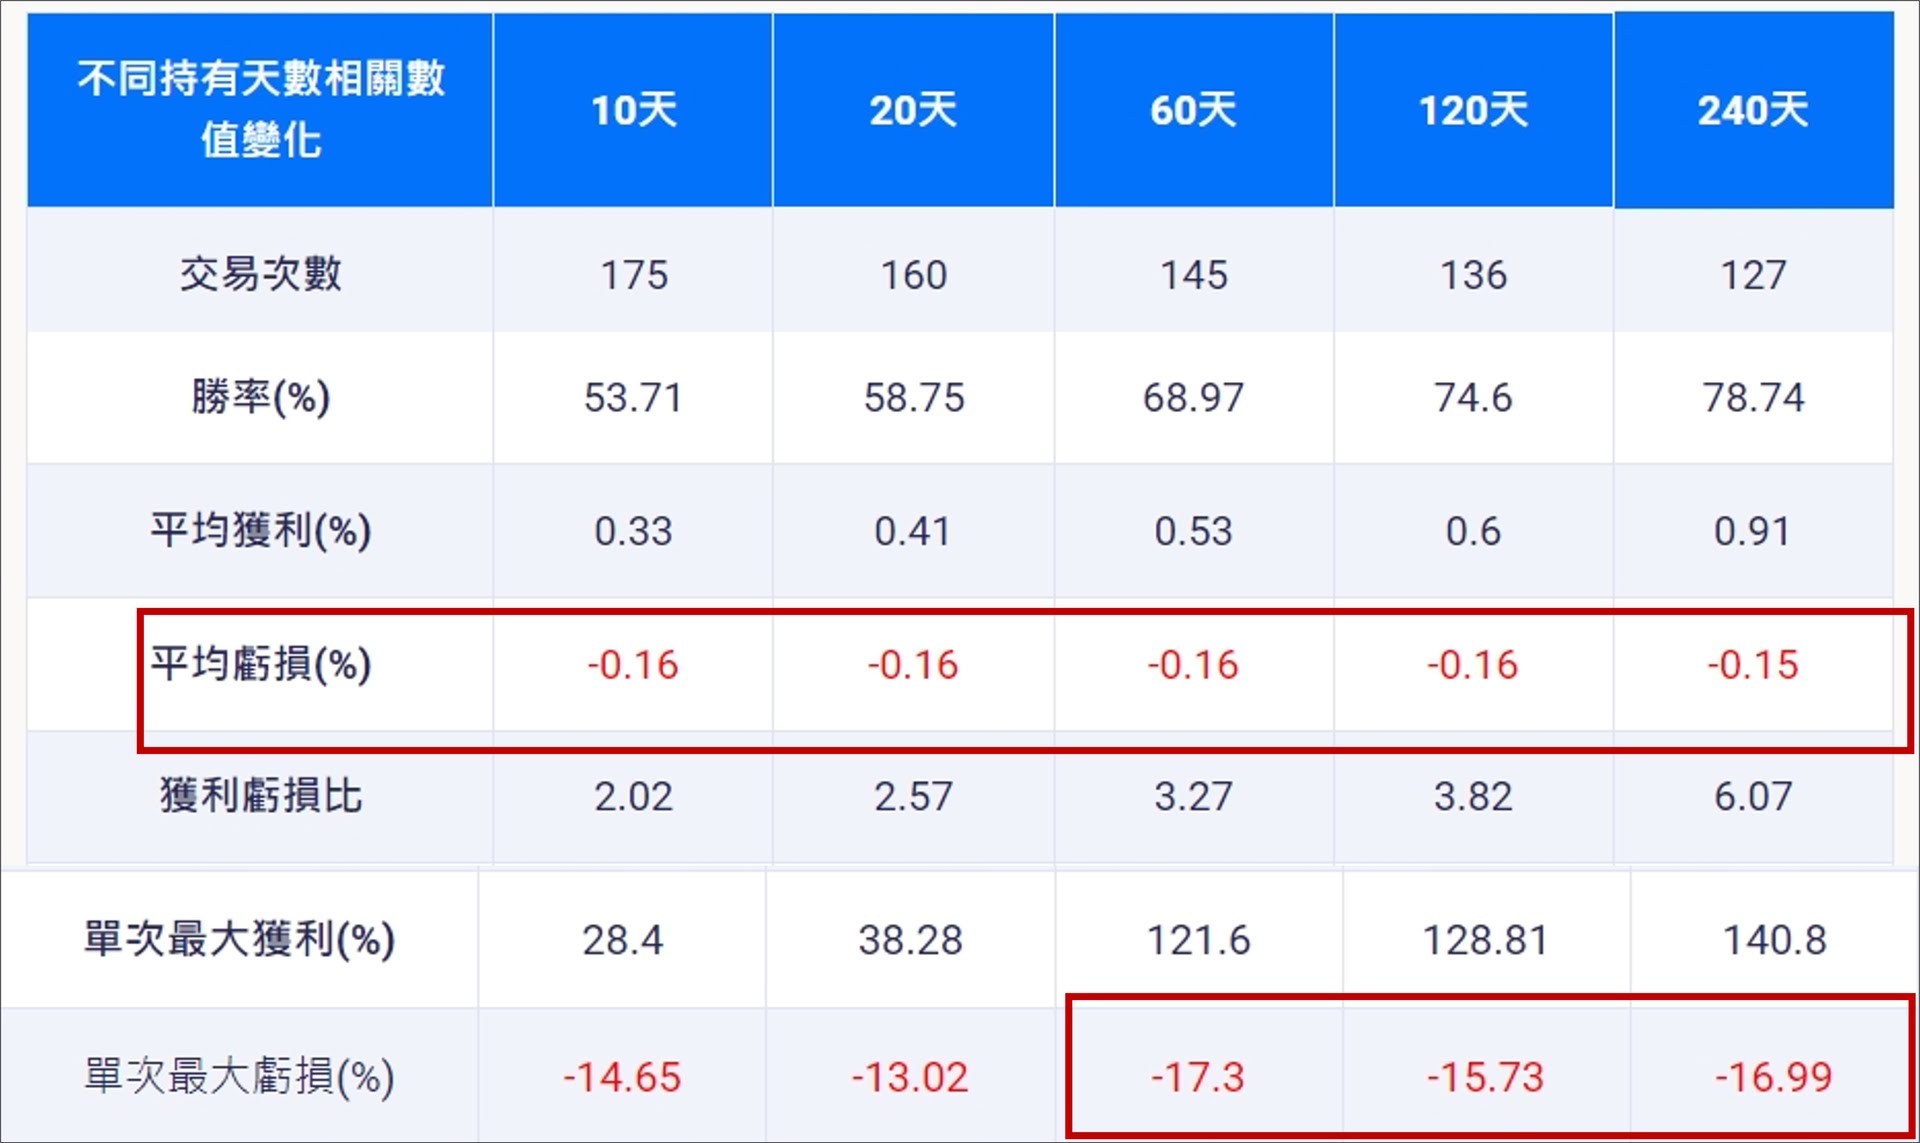Screen dimensions: 1920x1143
Task: Select the 6.07 profit-loss ratio cell
Action: click(1753, 797)
